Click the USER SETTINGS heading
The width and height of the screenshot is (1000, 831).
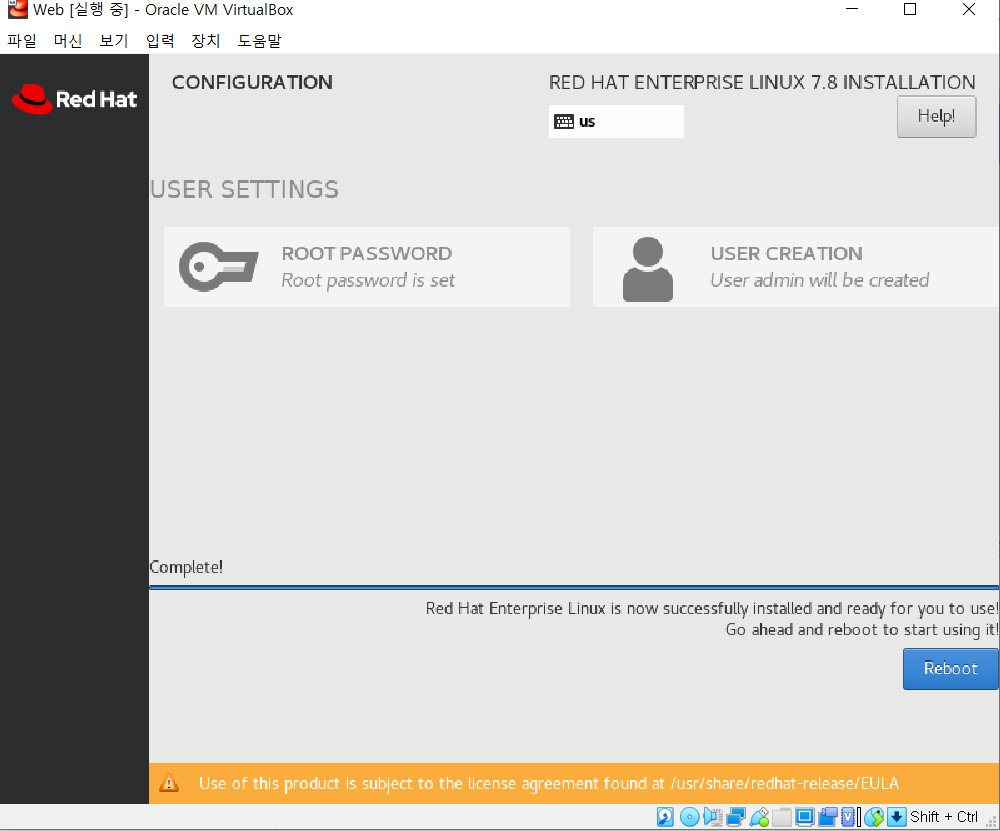[x=244, y=189]
